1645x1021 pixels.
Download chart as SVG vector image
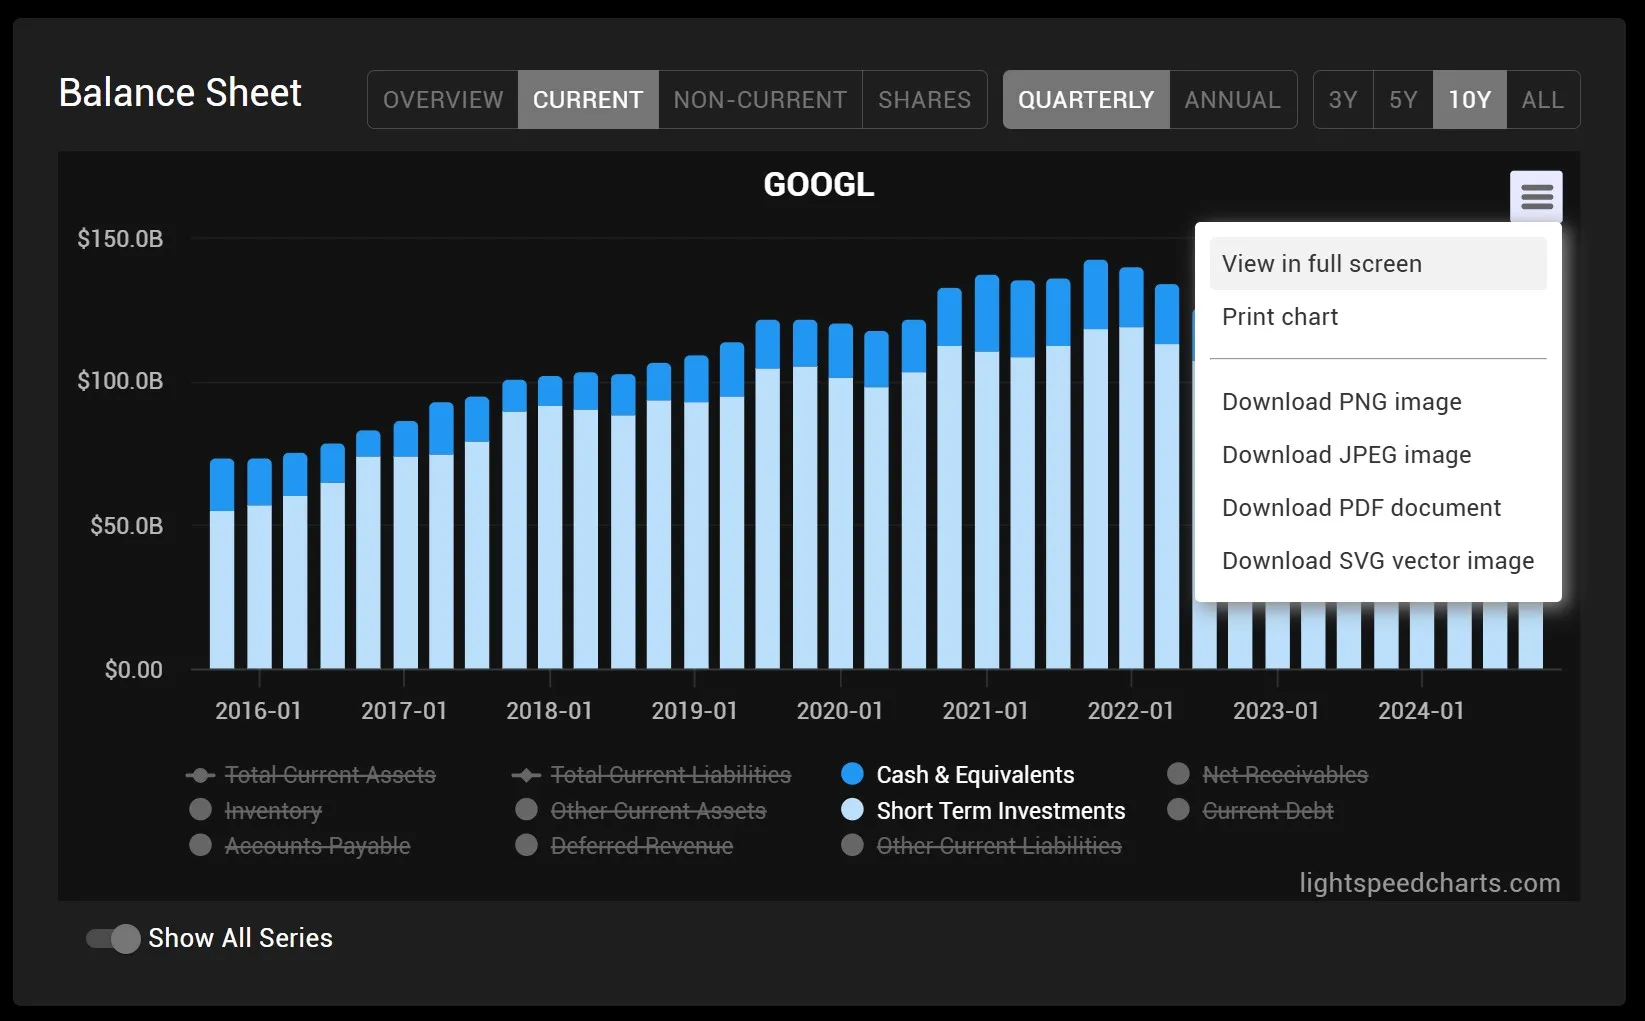[x=1378, y=561]
